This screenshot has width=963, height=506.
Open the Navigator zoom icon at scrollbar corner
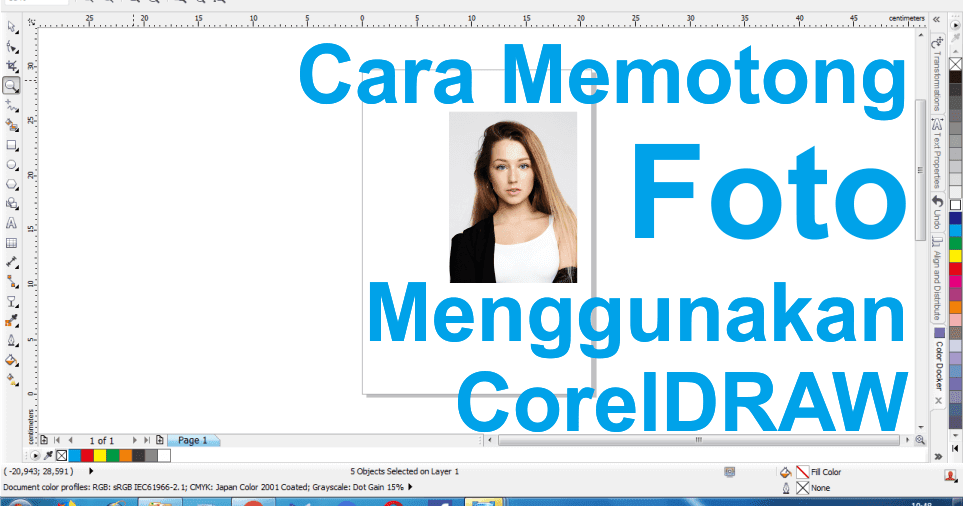[920, 440]
